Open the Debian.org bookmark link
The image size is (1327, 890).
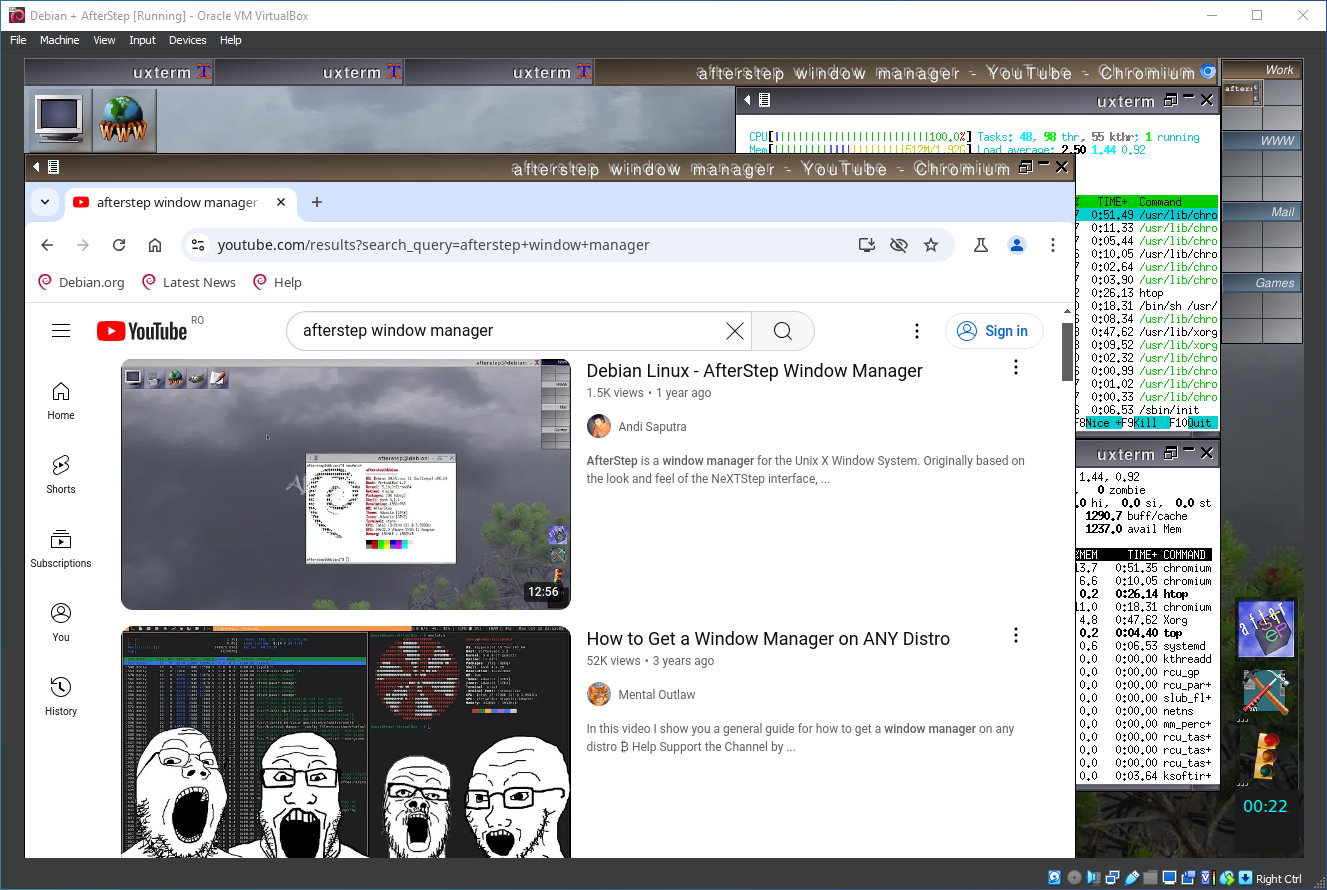click(x=81, y=282)
